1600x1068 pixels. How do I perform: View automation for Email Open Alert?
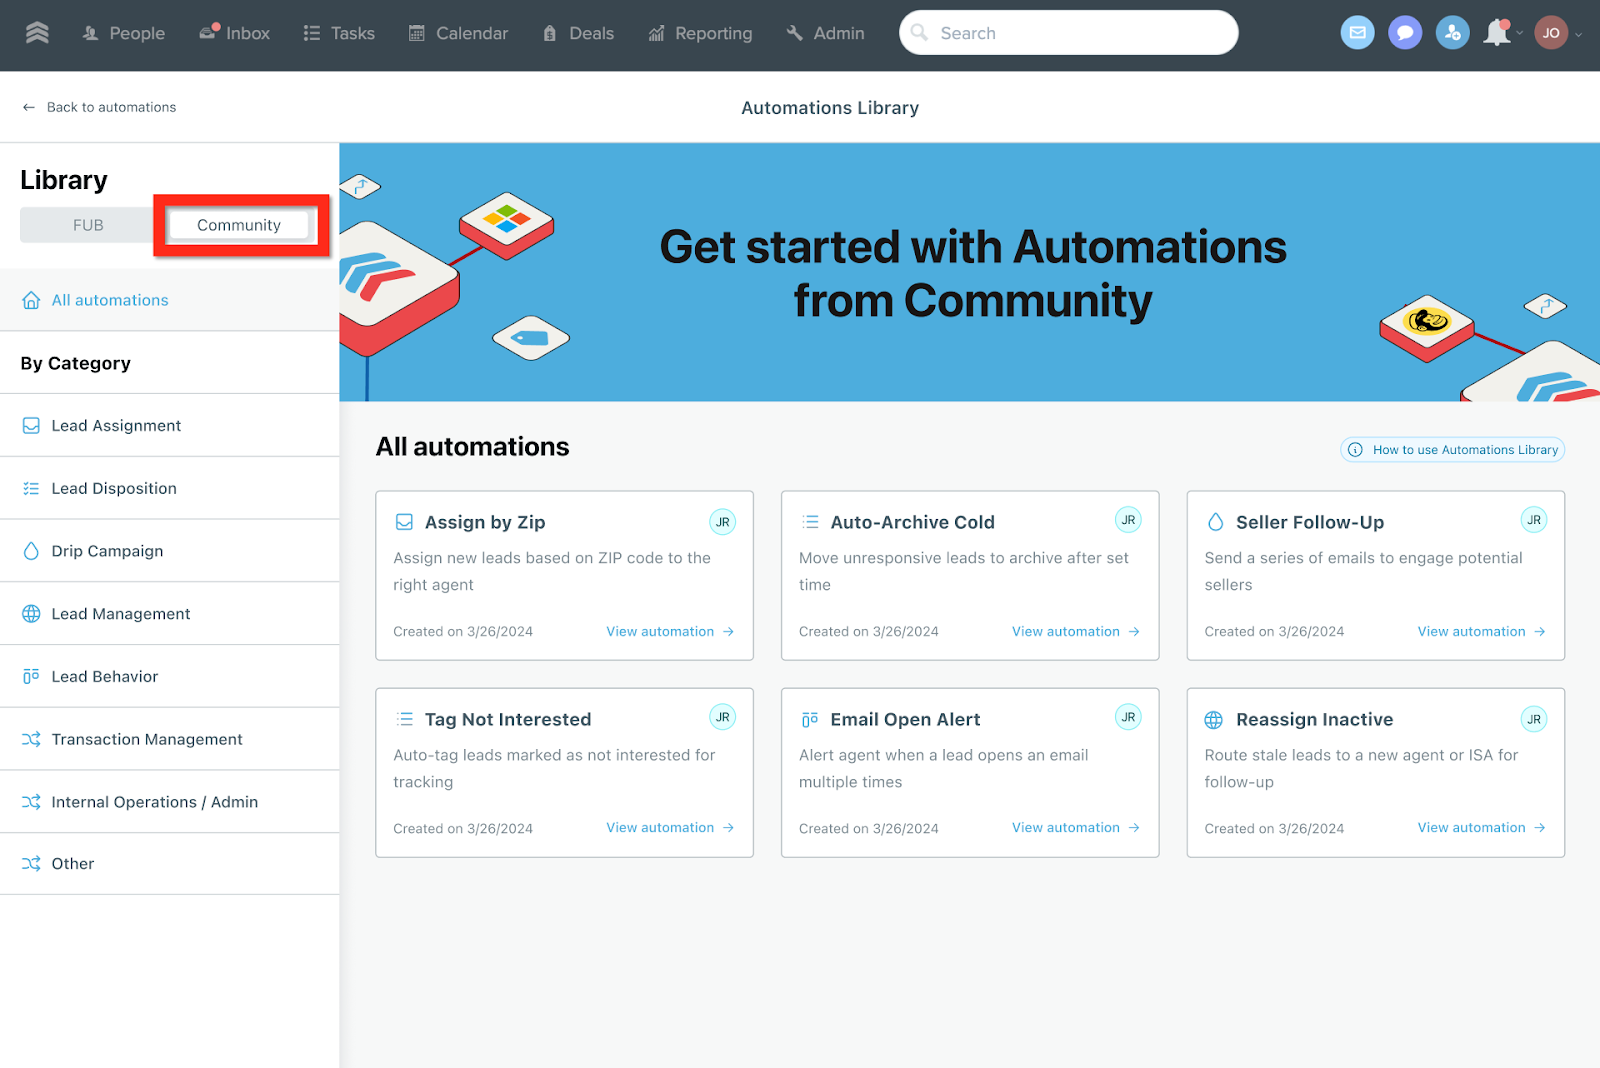[1075, 828]
